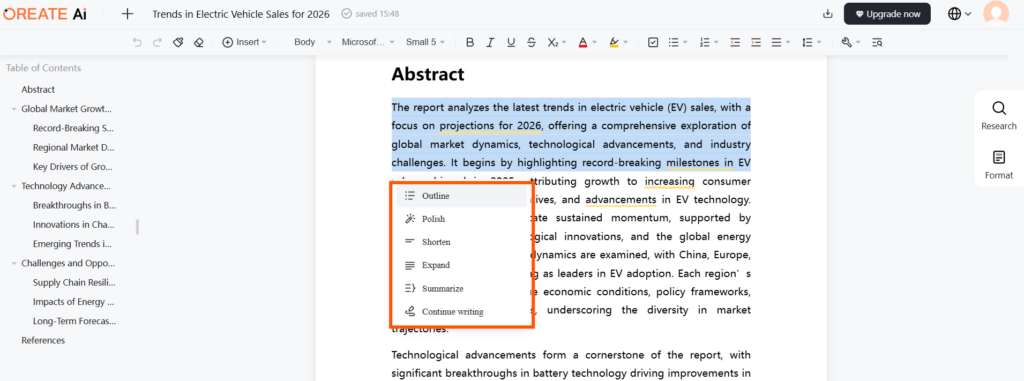Image resolution: width=1024 pixels, height=381 pixels.
Task: Collapse Technology Advance… section
Action: tap(14, 186)
